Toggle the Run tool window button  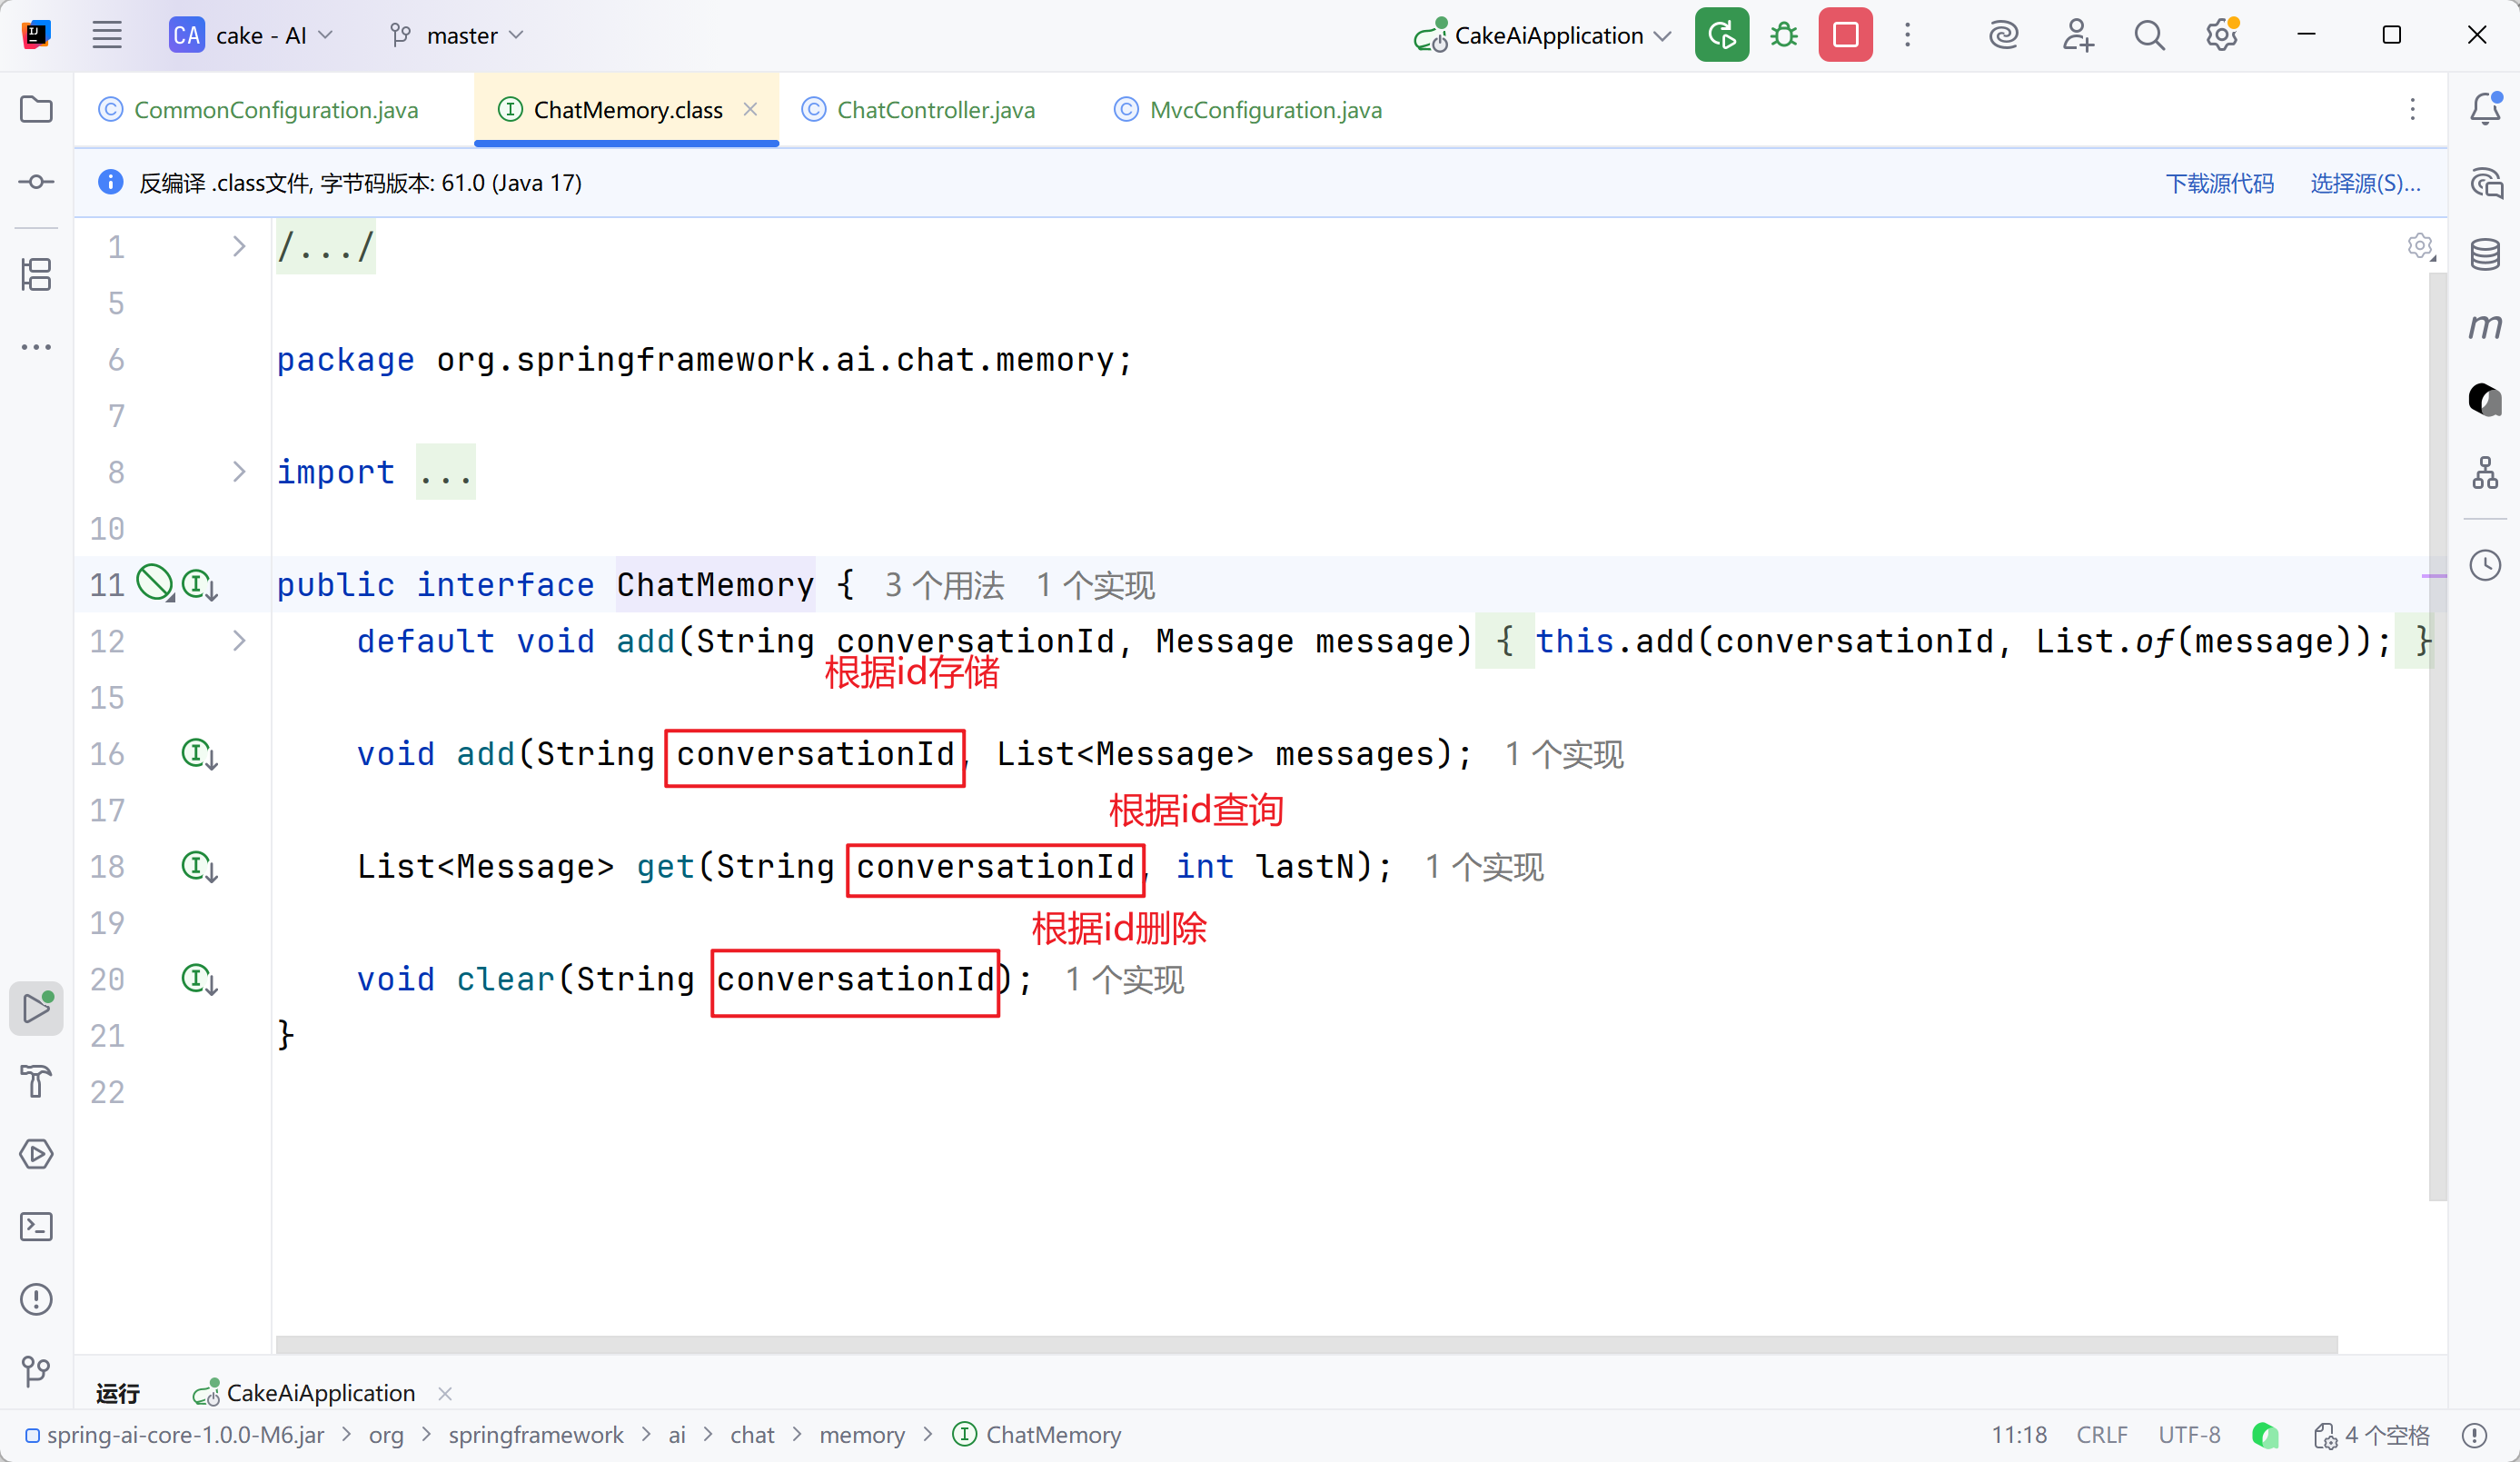(x=37, y=1008)
